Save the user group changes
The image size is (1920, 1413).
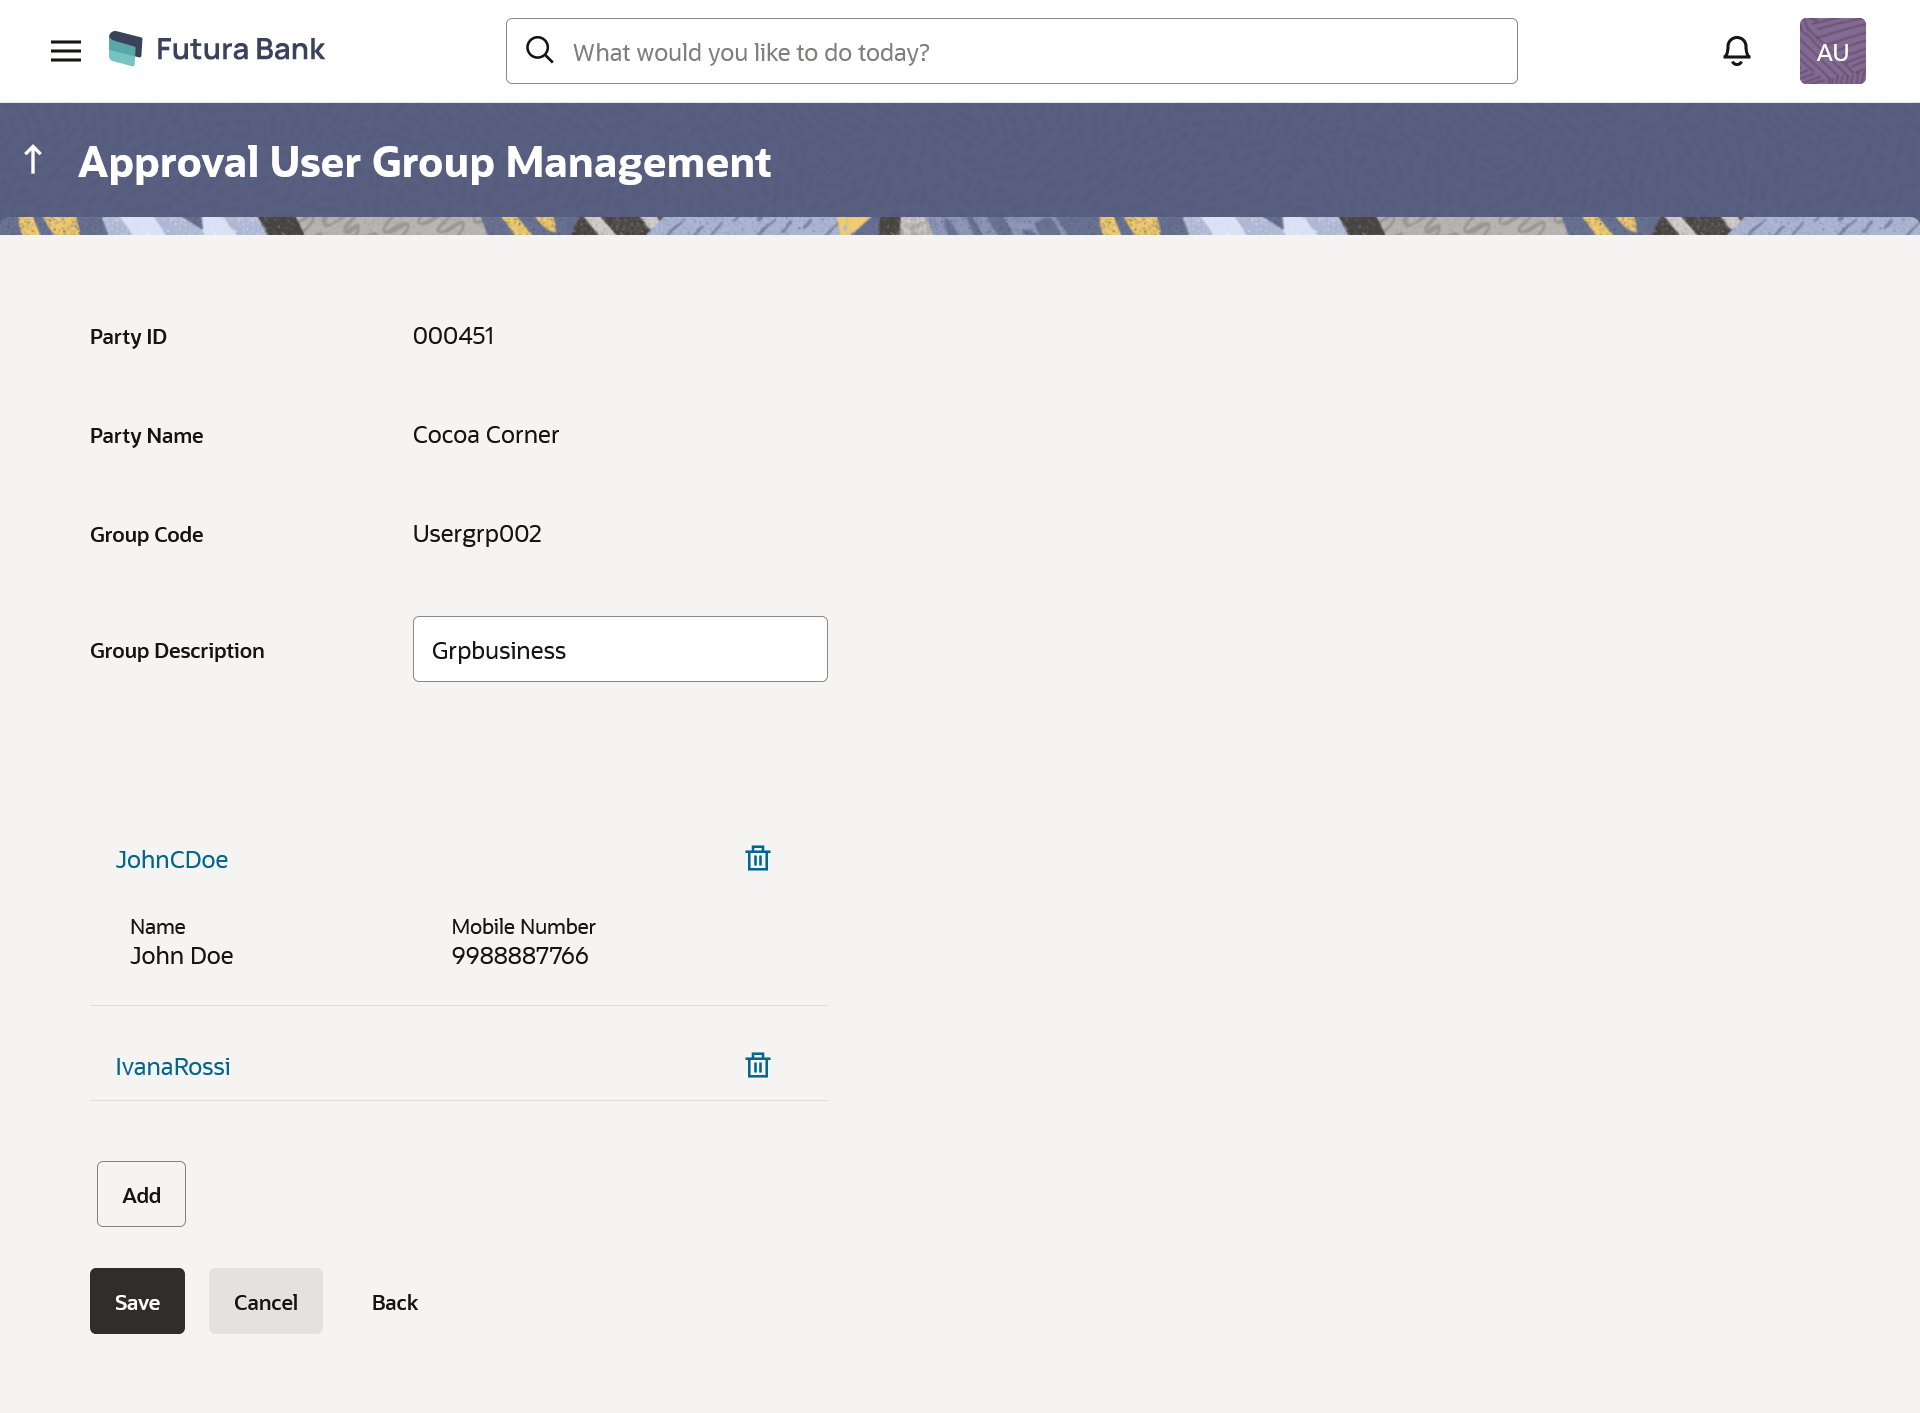click(137, 1301)
